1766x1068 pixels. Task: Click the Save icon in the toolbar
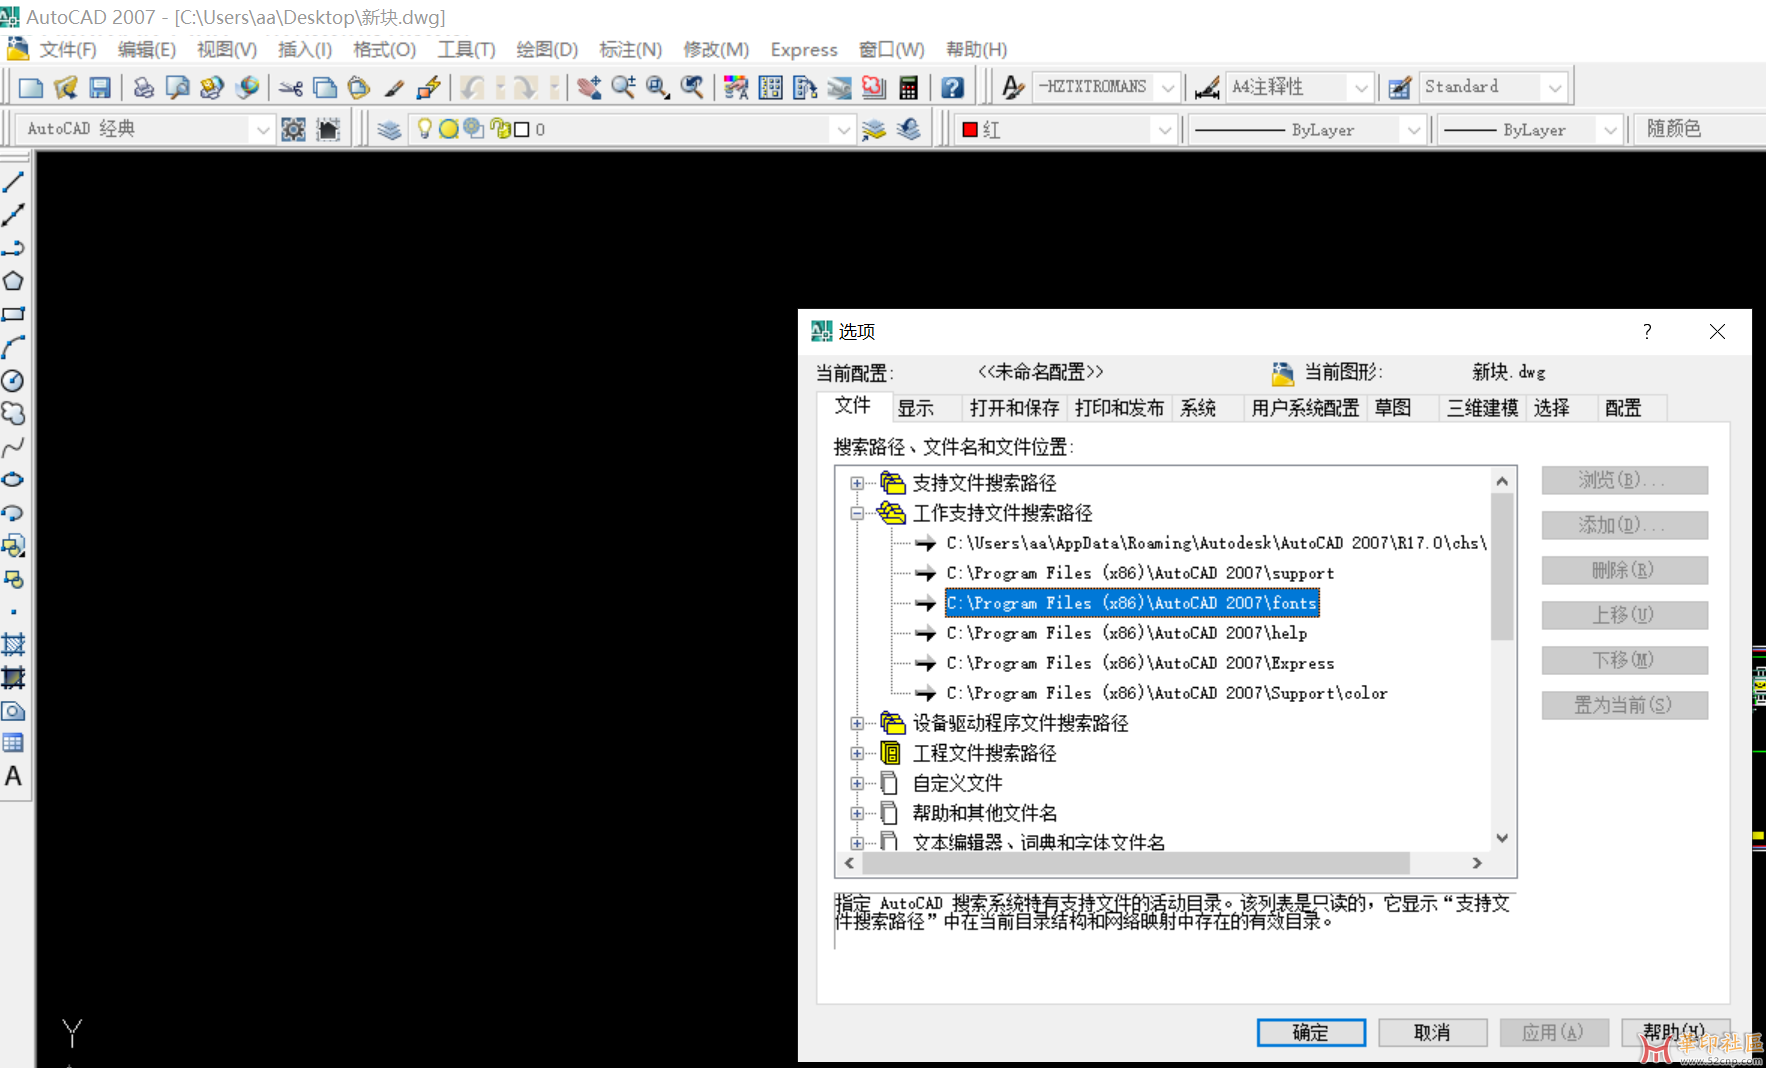pyautogui.click(x=99, y=88)
